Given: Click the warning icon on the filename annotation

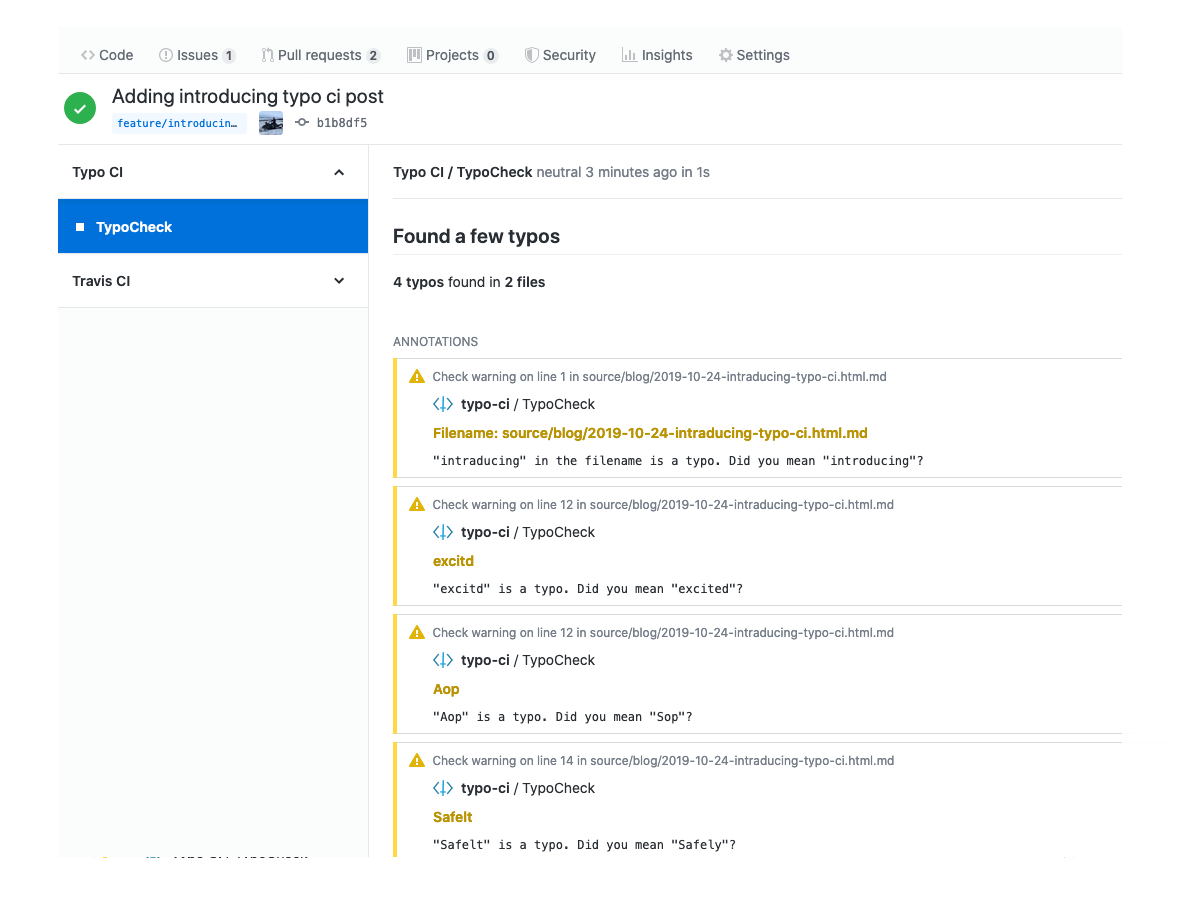Looking at the screenshot, I should click(x=417, y=377).
